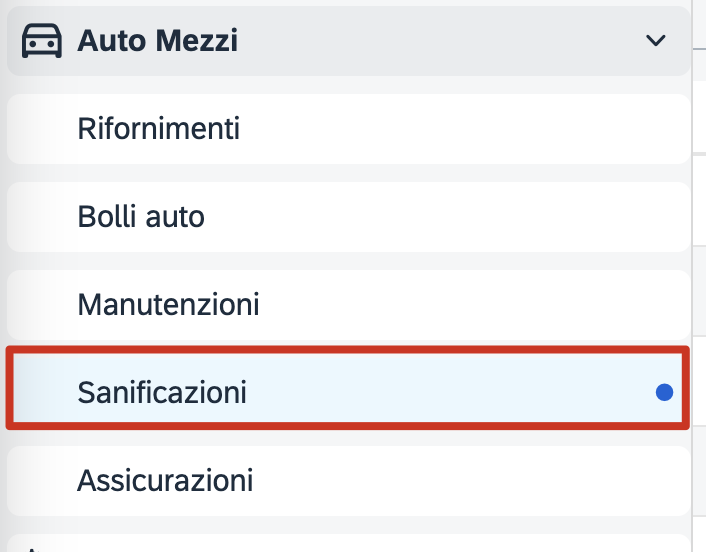Viewport: 706px width, 552px height.
Task: Click the Assicurazioni text label
Action: (x=165, y=481)
